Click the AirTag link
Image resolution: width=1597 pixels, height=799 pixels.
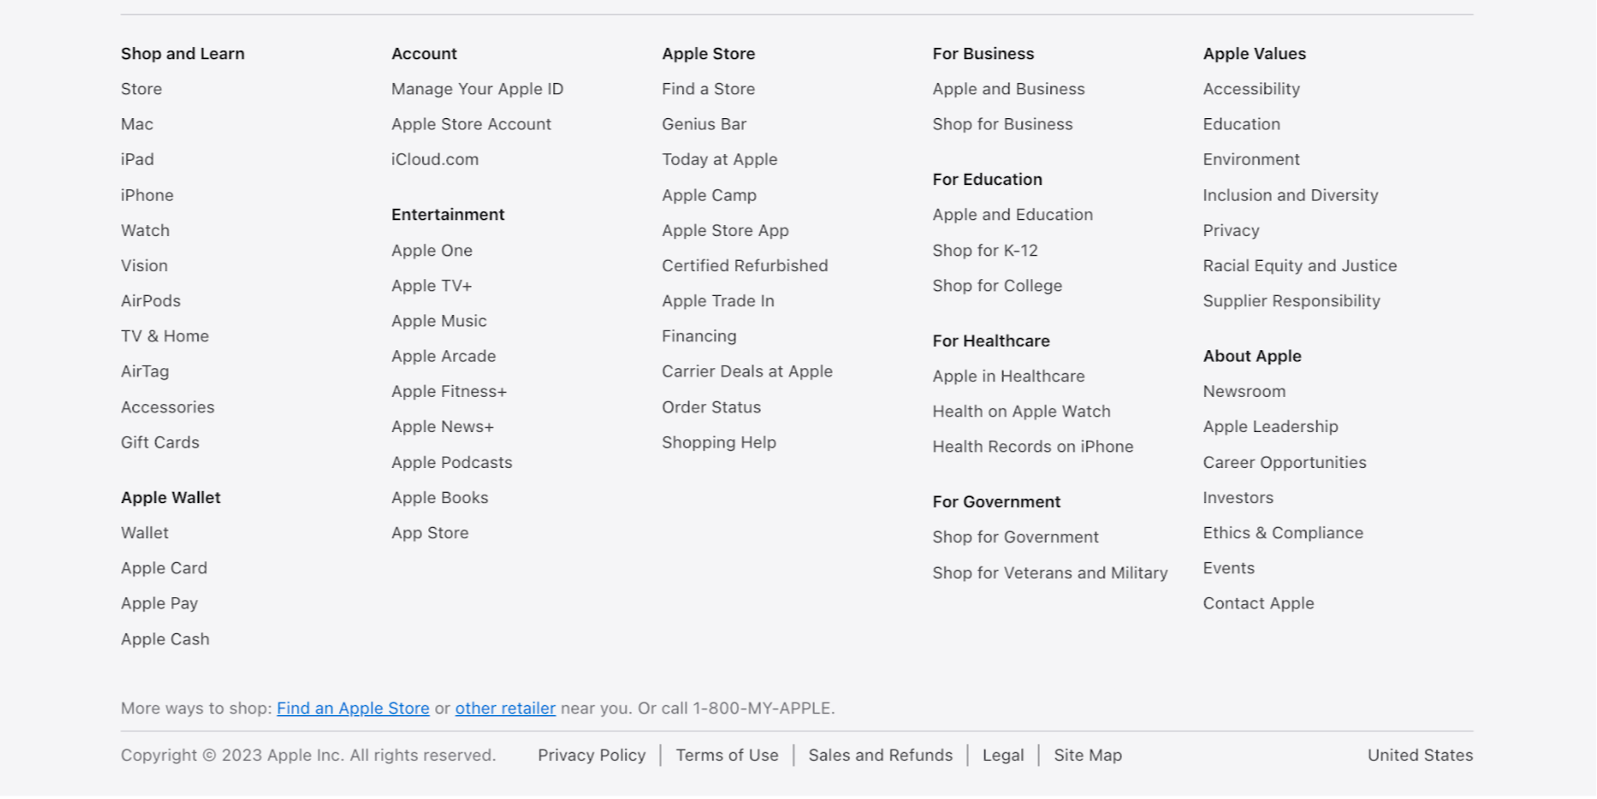145,371
